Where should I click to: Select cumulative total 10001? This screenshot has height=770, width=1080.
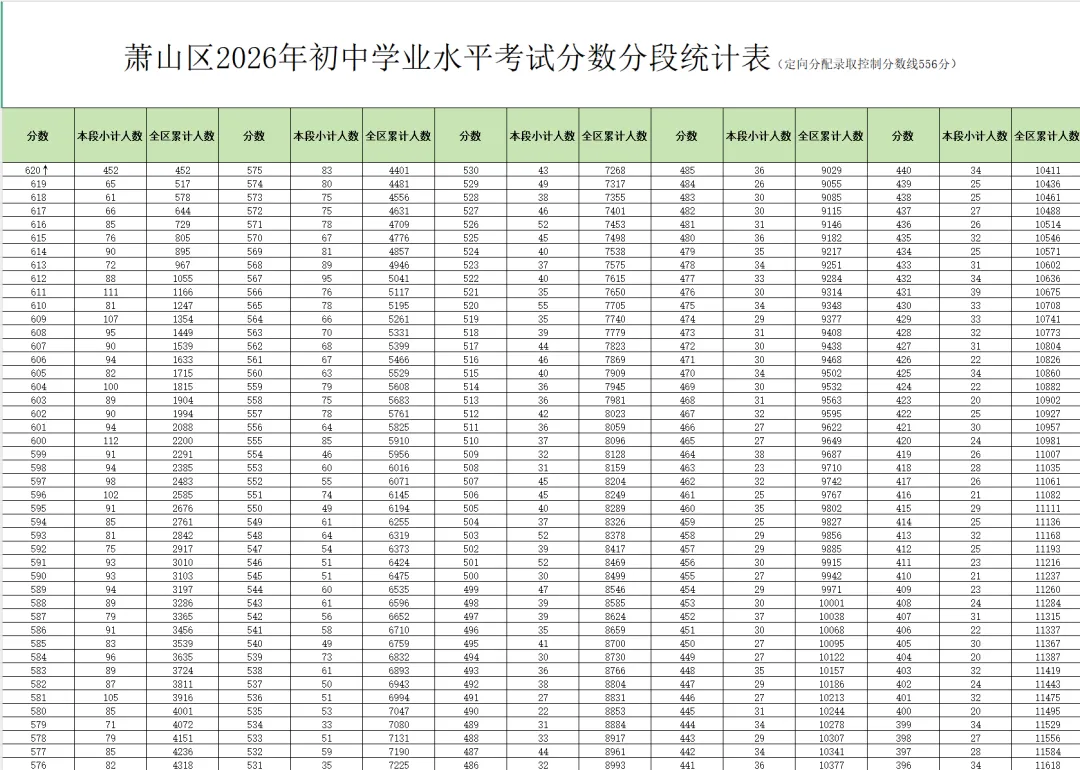click(831, 603)
